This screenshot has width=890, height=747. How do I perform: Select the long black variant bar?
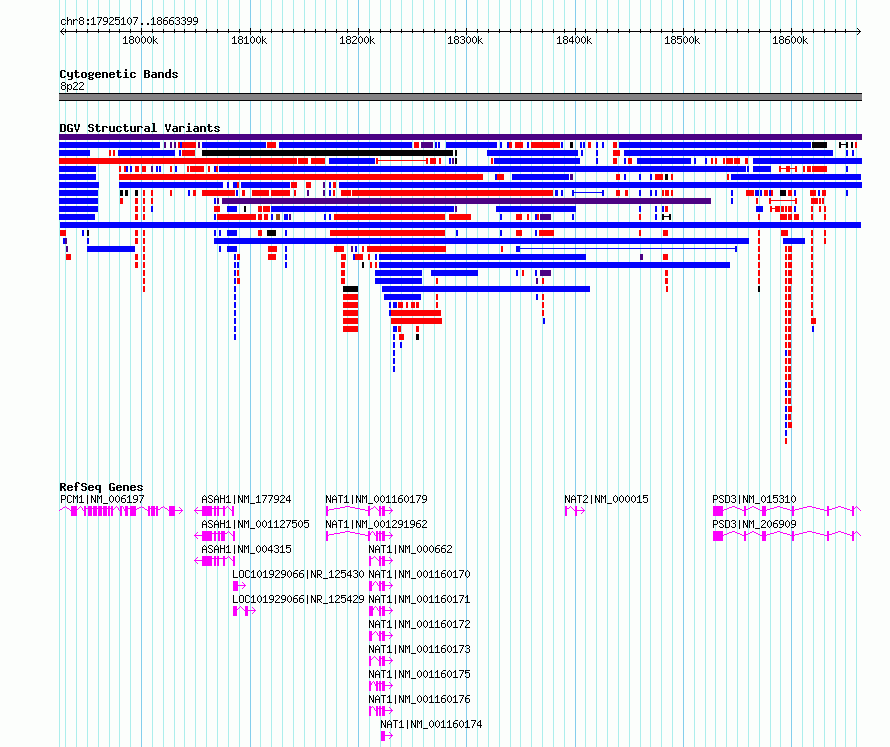(328, 153)
